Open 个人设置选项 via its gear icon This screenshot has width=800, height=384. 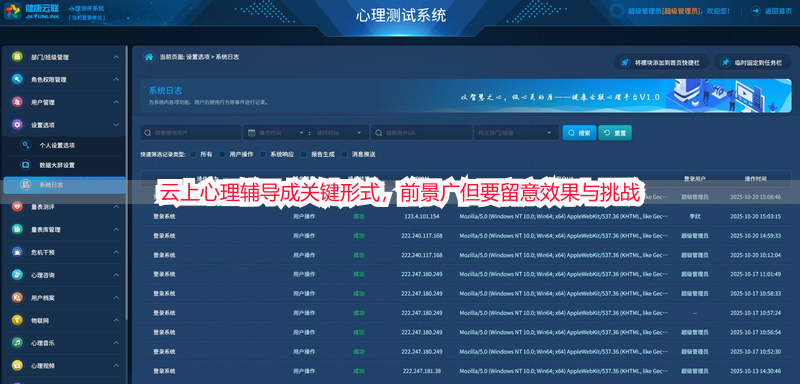click(25, 145)
